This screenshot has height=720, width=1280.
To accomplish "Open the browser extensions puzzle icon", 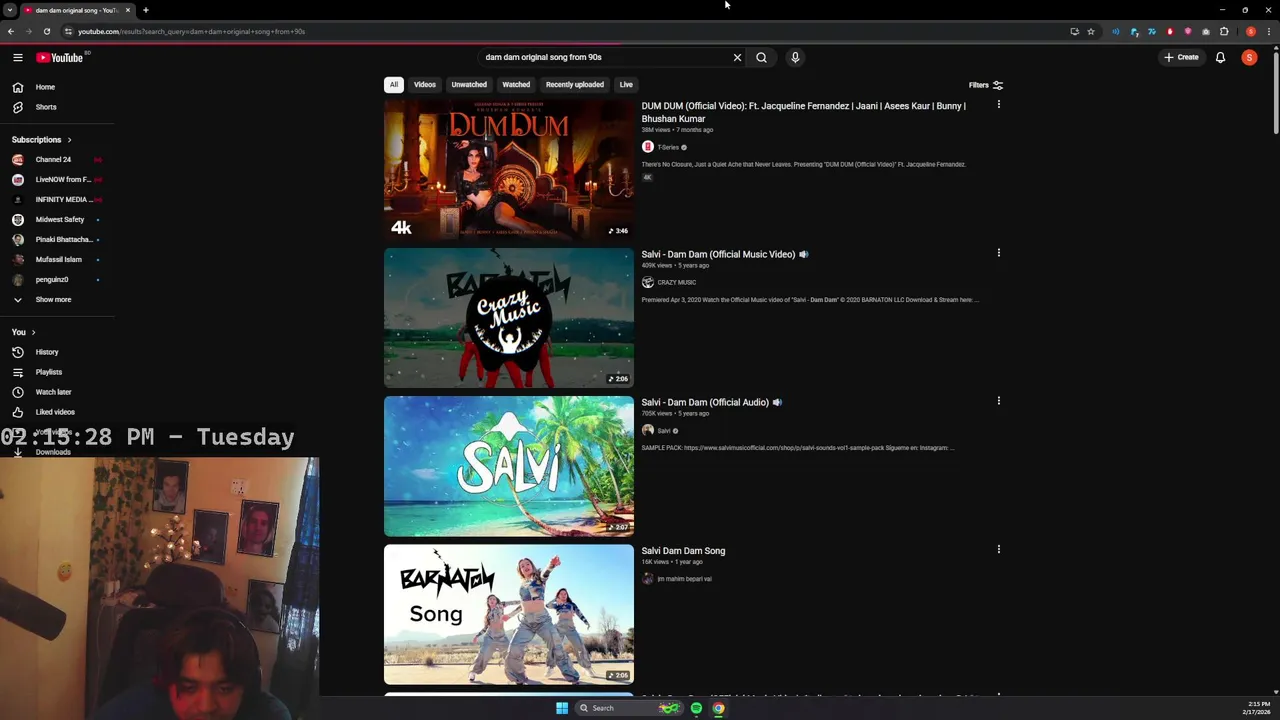I will pos(1223,31).
